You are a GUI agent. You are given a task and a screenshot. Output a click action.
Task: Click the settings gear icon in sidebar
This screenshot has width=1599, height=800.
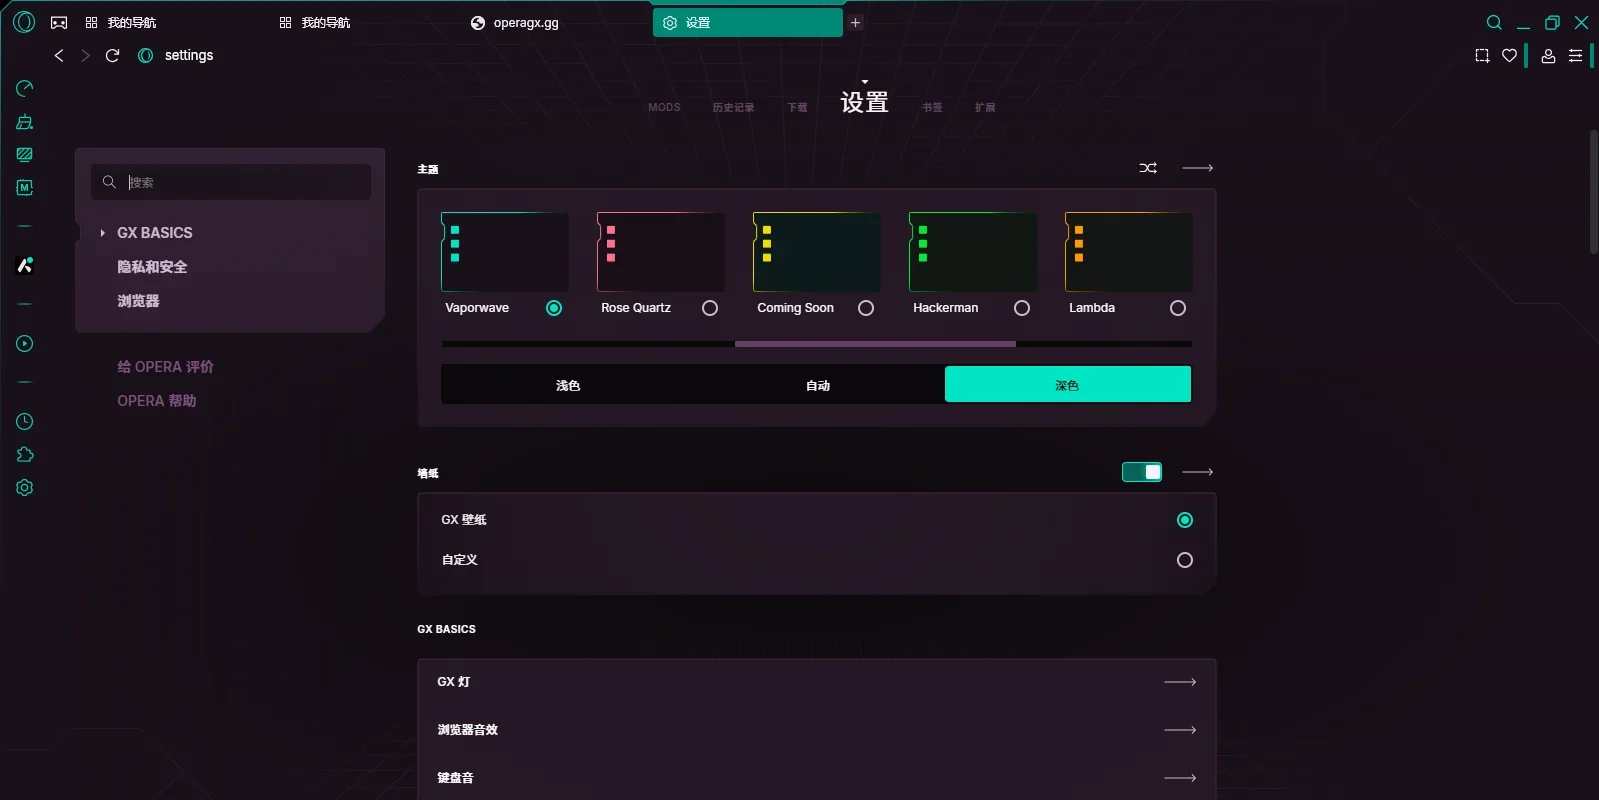[x=25, y=488]
